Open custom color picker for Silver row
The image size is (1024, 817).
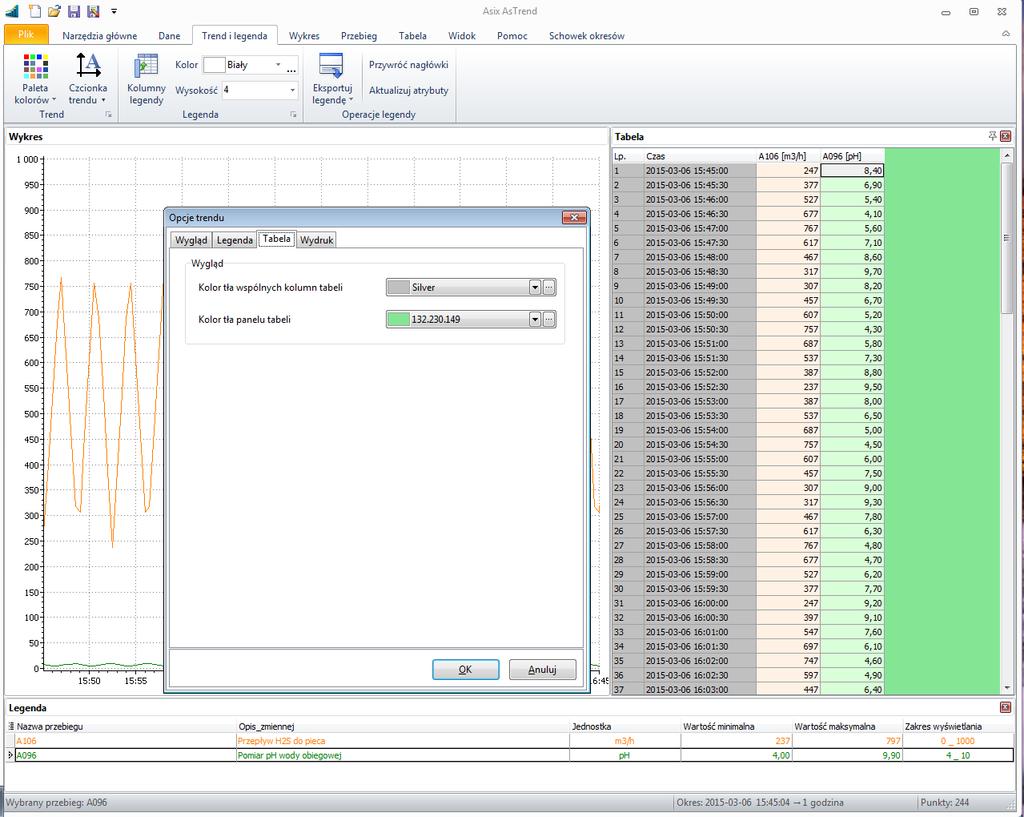pyautogui.click(x=549, y=287)
